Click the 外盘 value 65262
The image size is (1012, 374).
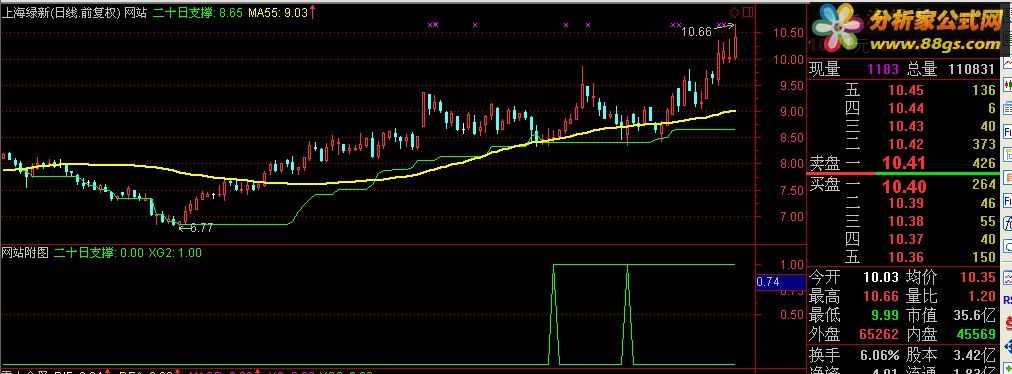tap(879, 334)
